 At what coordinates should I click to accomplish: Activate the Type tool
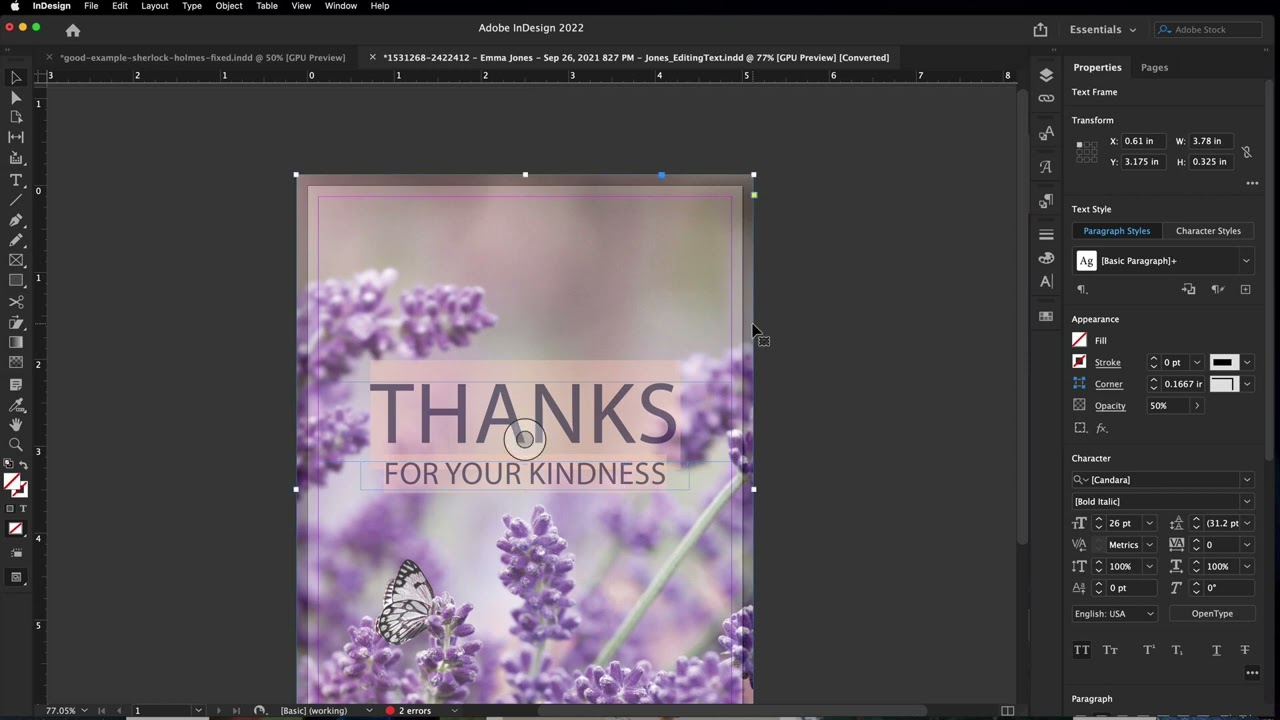pos(16,180)
